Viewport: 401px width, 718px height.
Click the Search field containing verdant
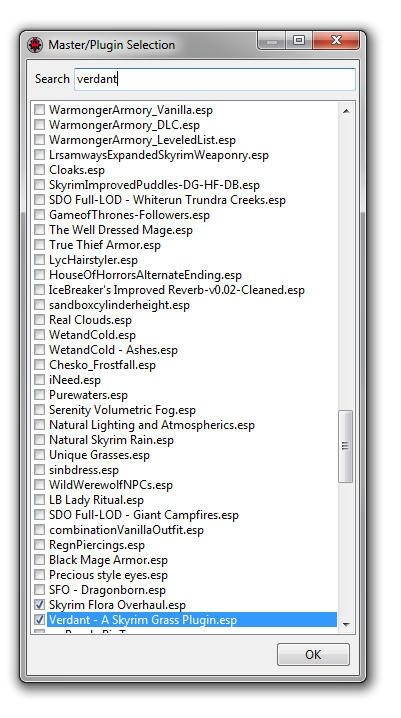(x=215, y=79)
